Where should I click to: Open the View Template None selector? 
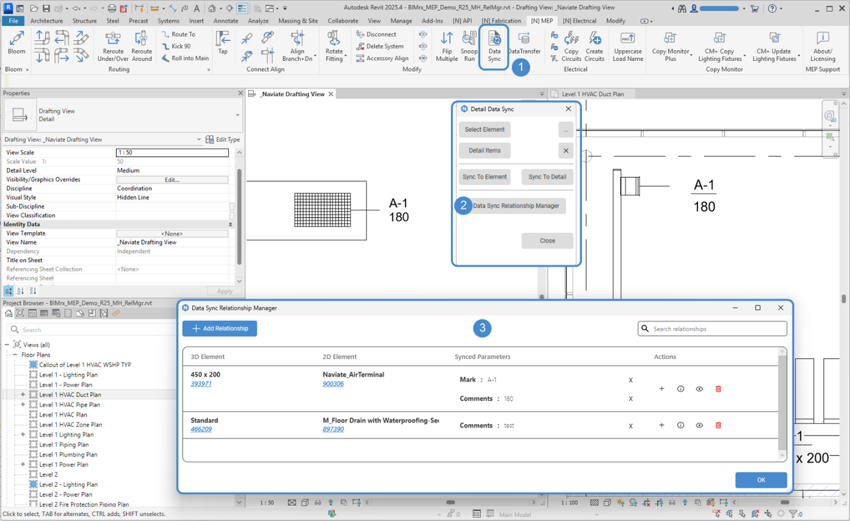coord(172,233)
